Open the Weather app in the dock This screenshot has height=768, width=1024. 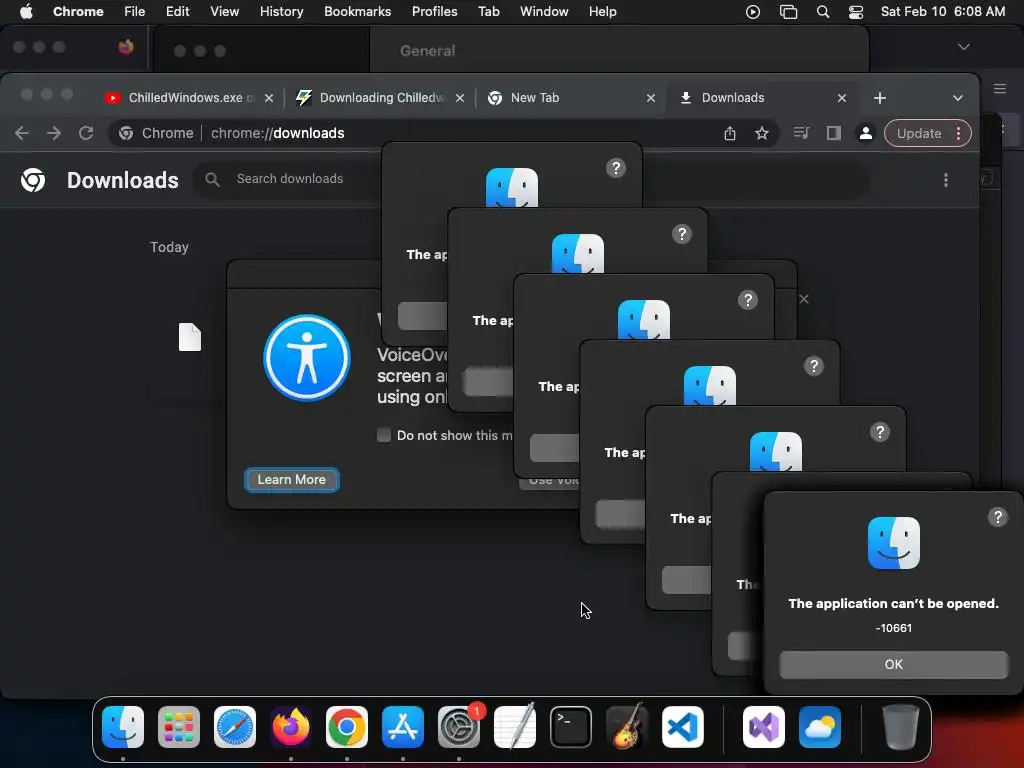click(820, 727)
